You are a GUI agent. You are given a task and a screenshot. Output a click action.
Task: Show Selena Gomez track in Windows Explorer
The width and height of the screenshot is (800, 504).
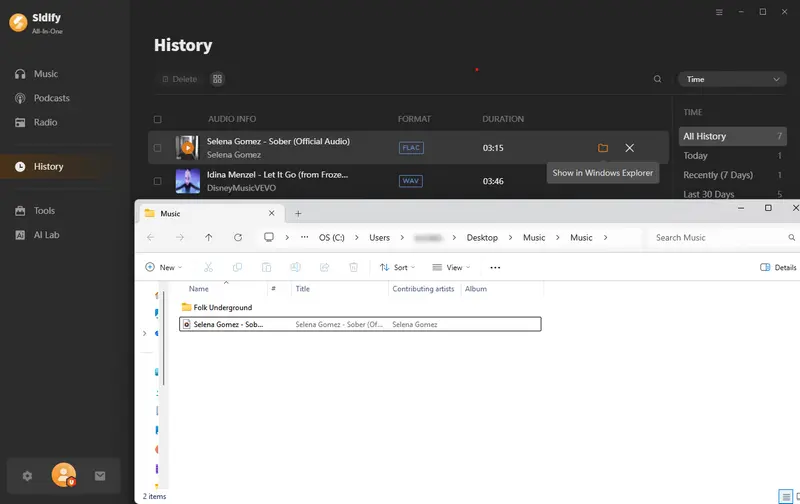tap(603, 148)
